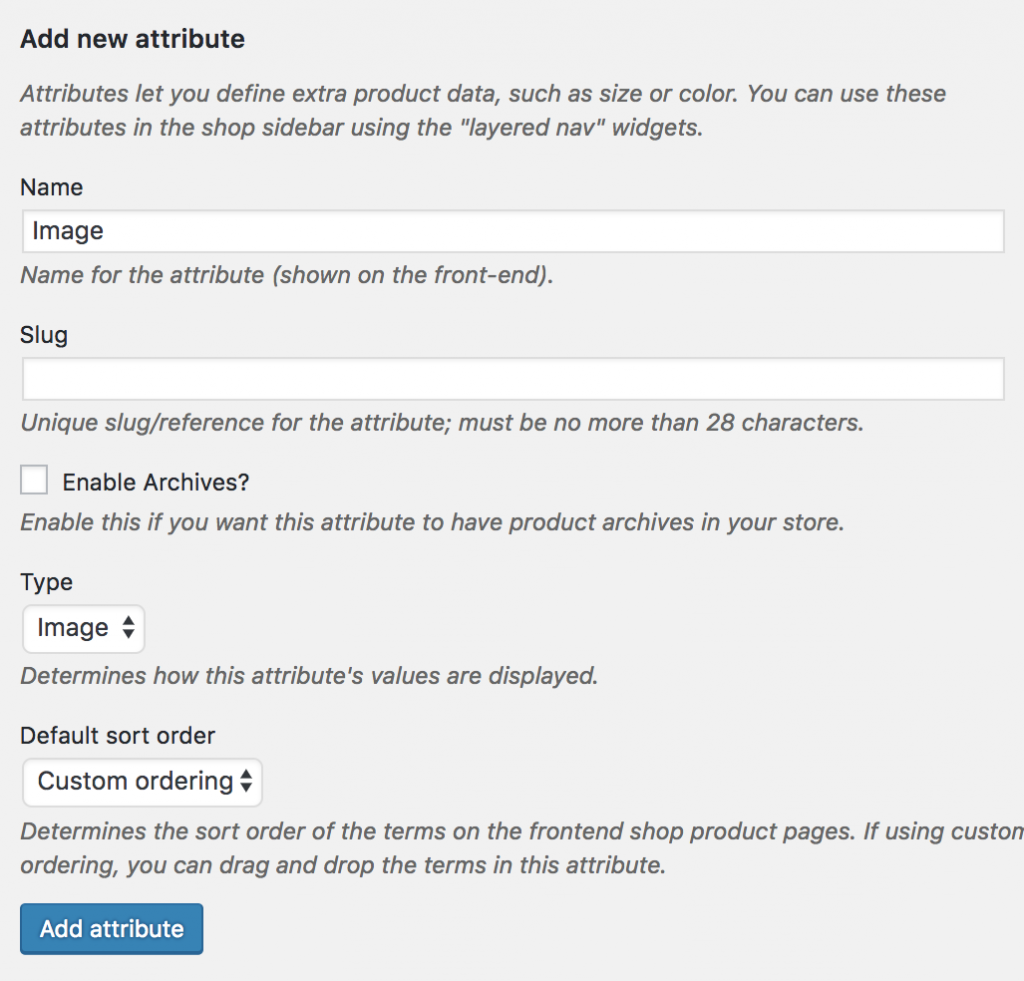
Task: Click the layered nav widgets description text
Action: point(480,110)
